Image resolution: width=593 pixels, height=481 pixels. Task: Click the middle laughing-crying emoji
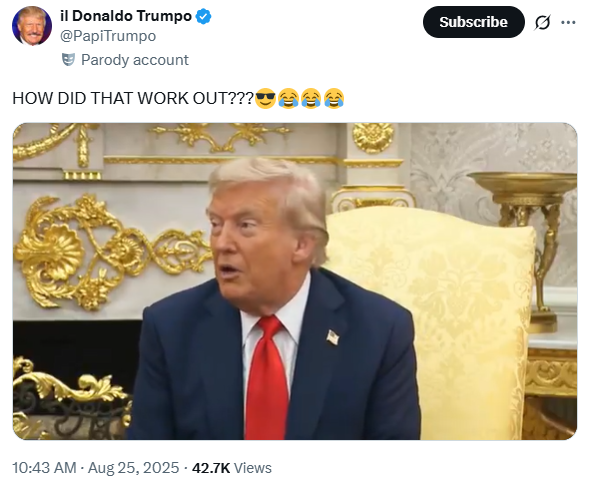tap(311, 98)
